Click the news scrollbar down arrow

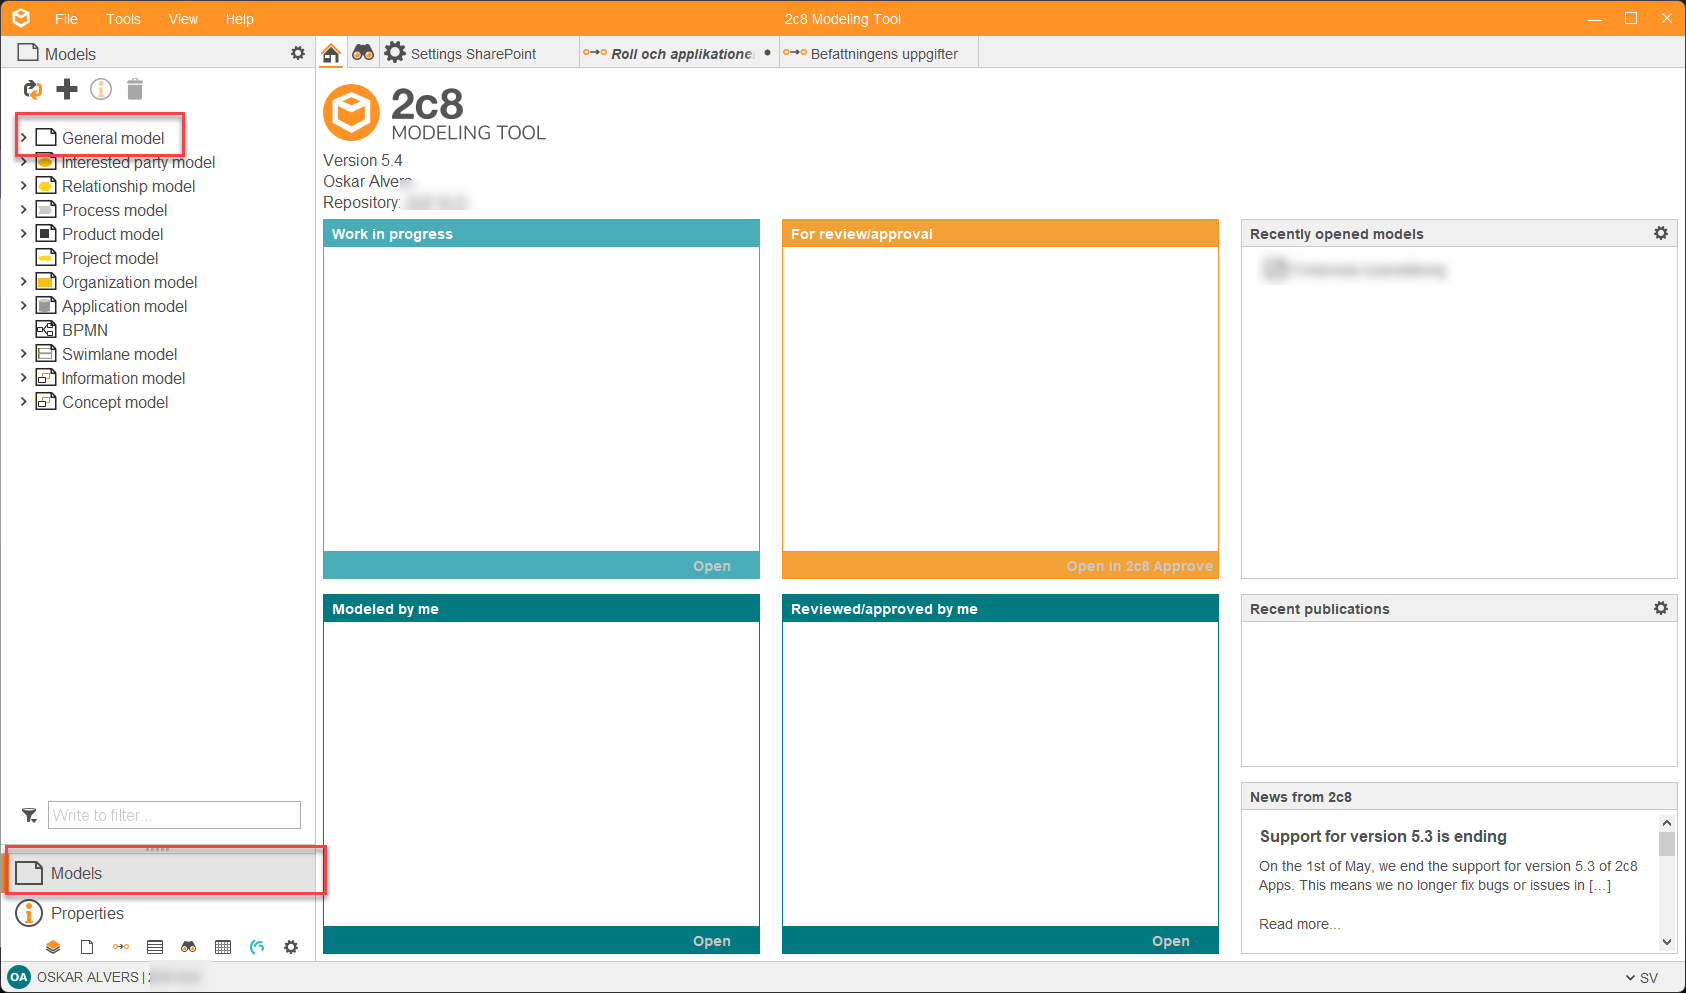click(x=1667, y=941)
